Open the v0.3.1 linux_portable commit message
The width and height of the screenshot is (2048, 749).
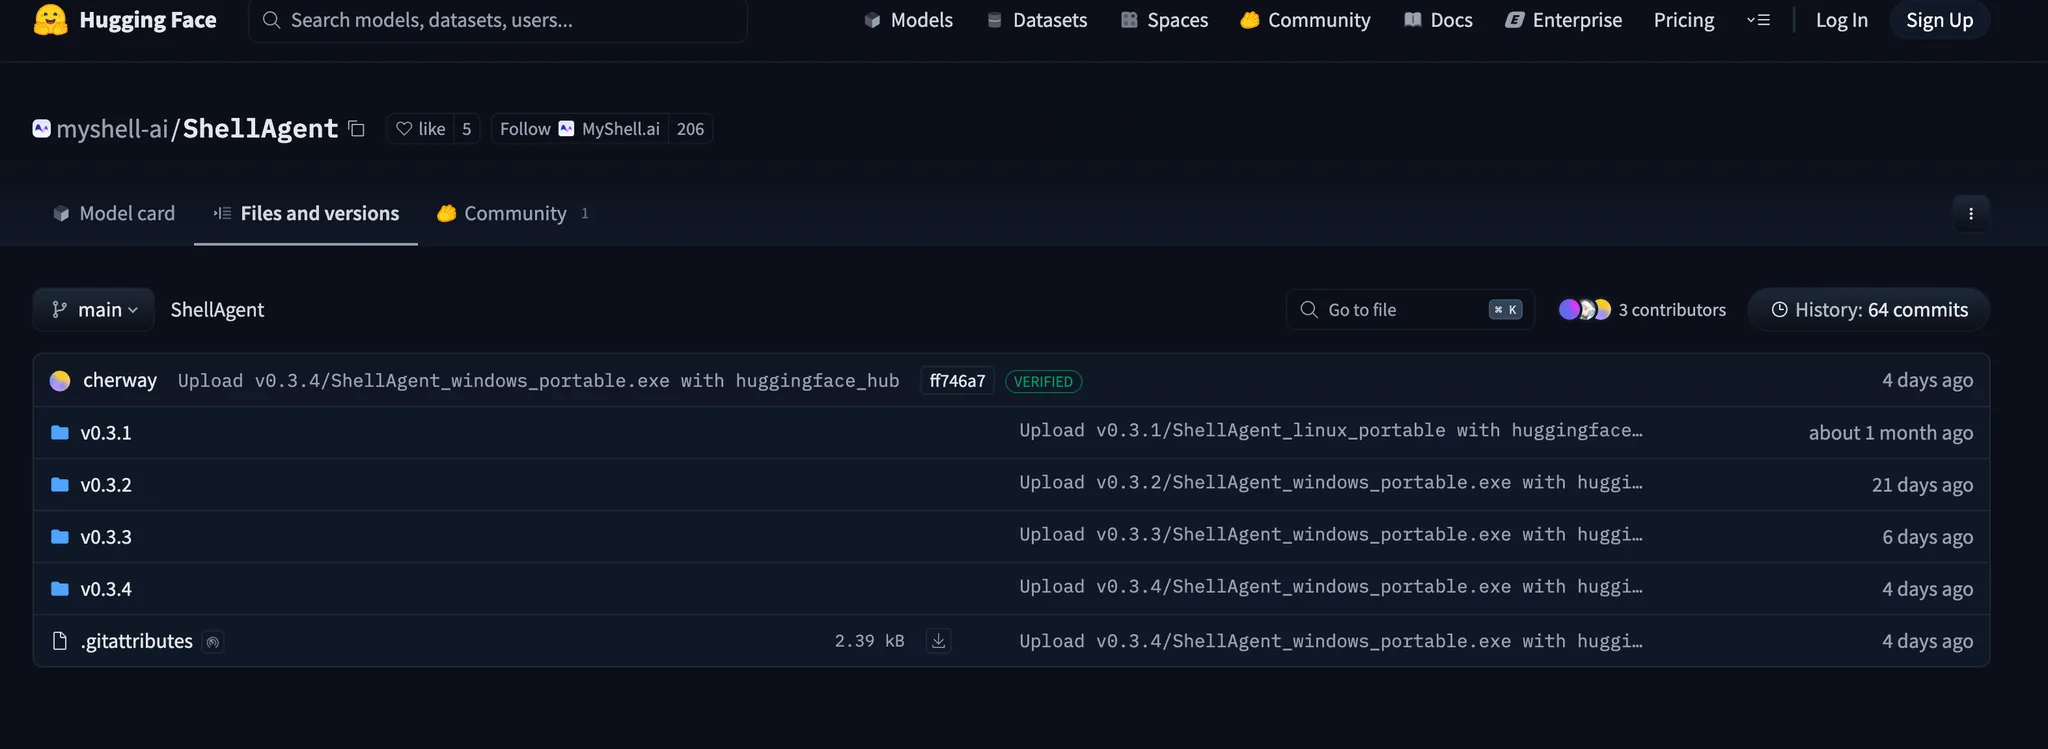pyautogui.click(x=1331, y=430)
